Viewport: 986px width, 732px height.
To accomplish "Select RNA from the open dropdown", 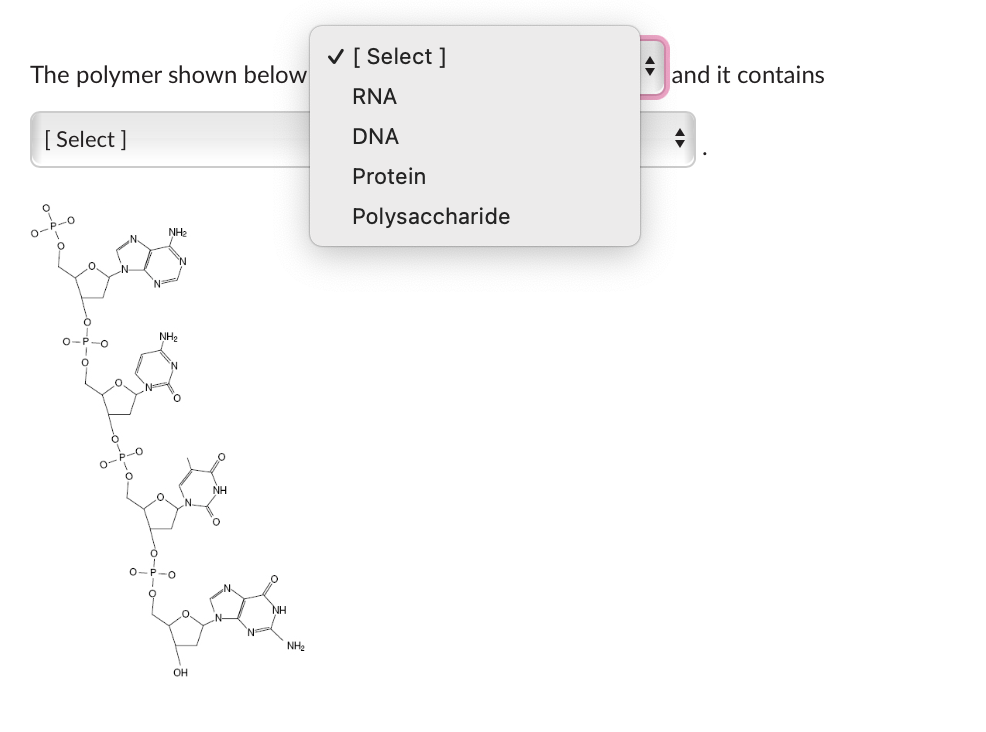I will [373, 96].
